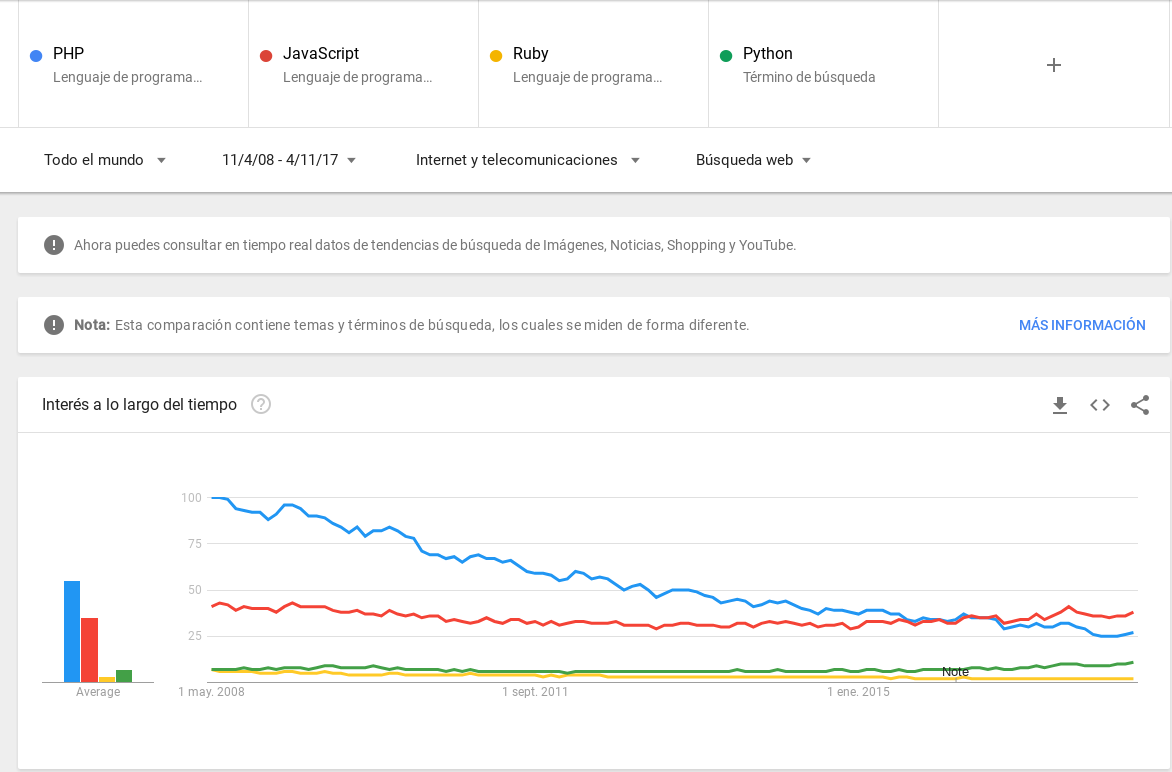Open the chart help question mark icon
Image resolution: width=1172 pixels, height=772 pixels.
[x=260, y=405]
